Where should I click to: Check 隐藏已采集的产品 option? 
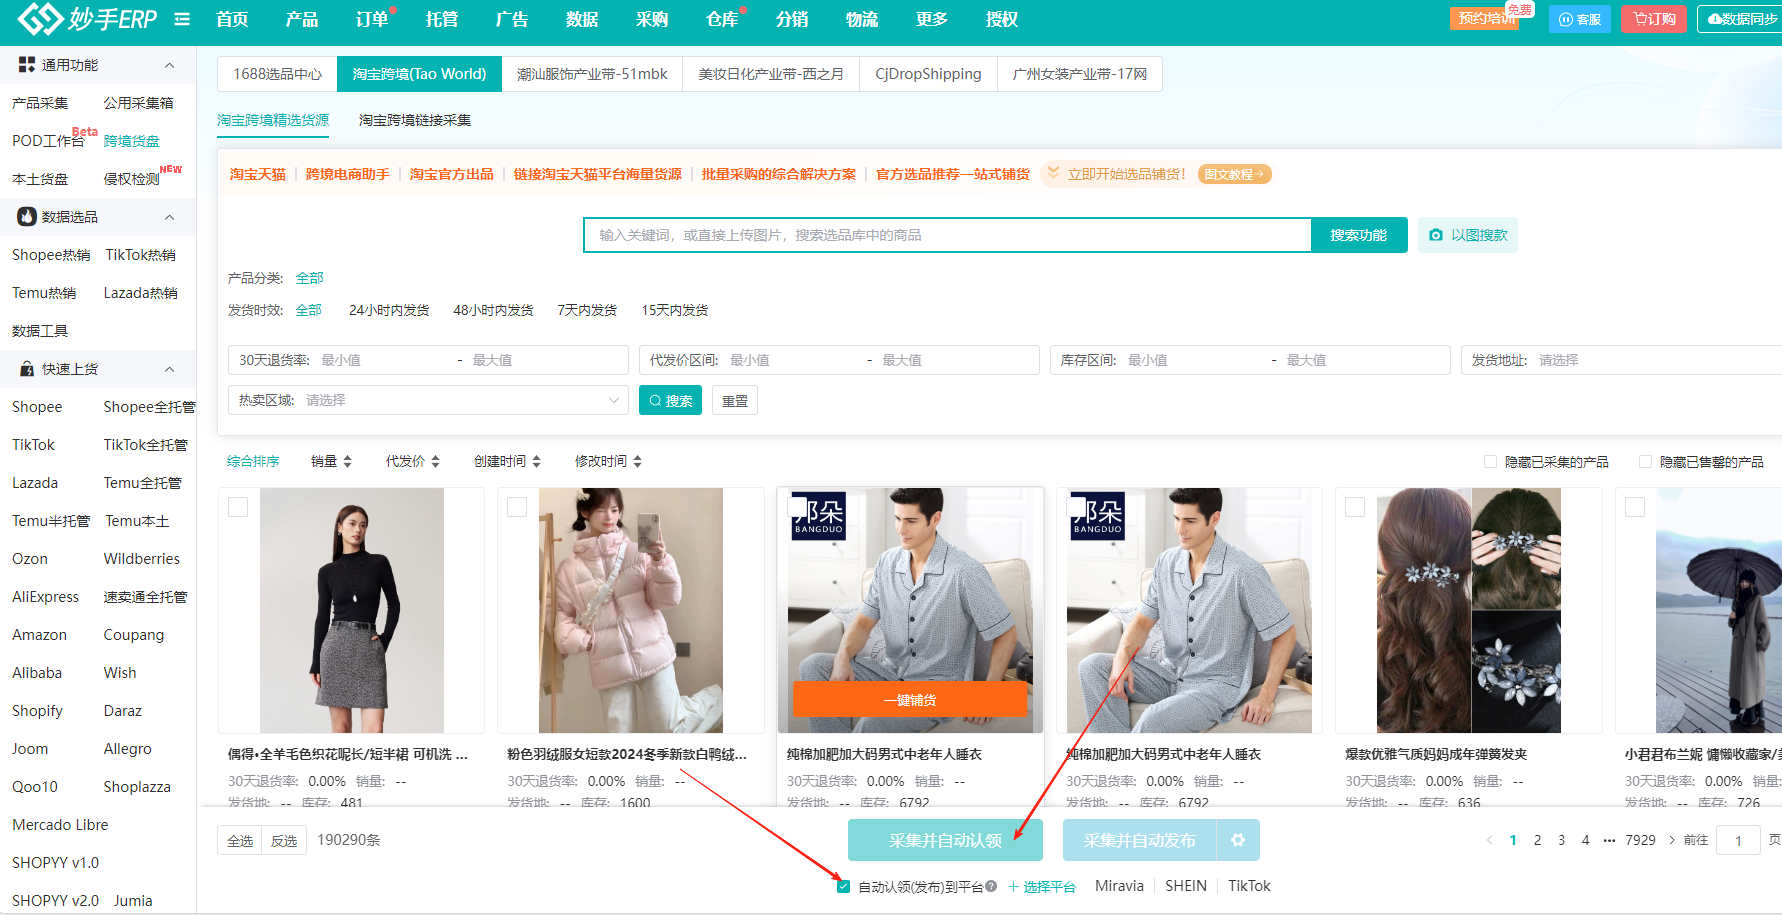1491,461
